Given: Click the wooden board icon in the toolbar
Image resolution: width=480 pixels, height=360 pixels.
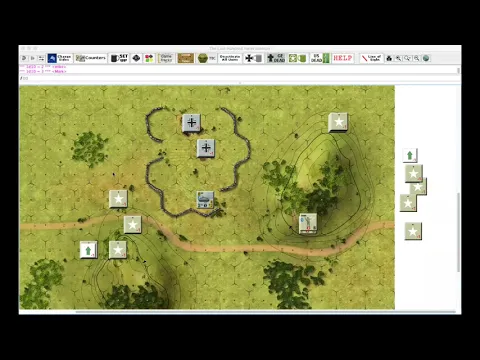Looking at the screenshot, I should (186, 58).
